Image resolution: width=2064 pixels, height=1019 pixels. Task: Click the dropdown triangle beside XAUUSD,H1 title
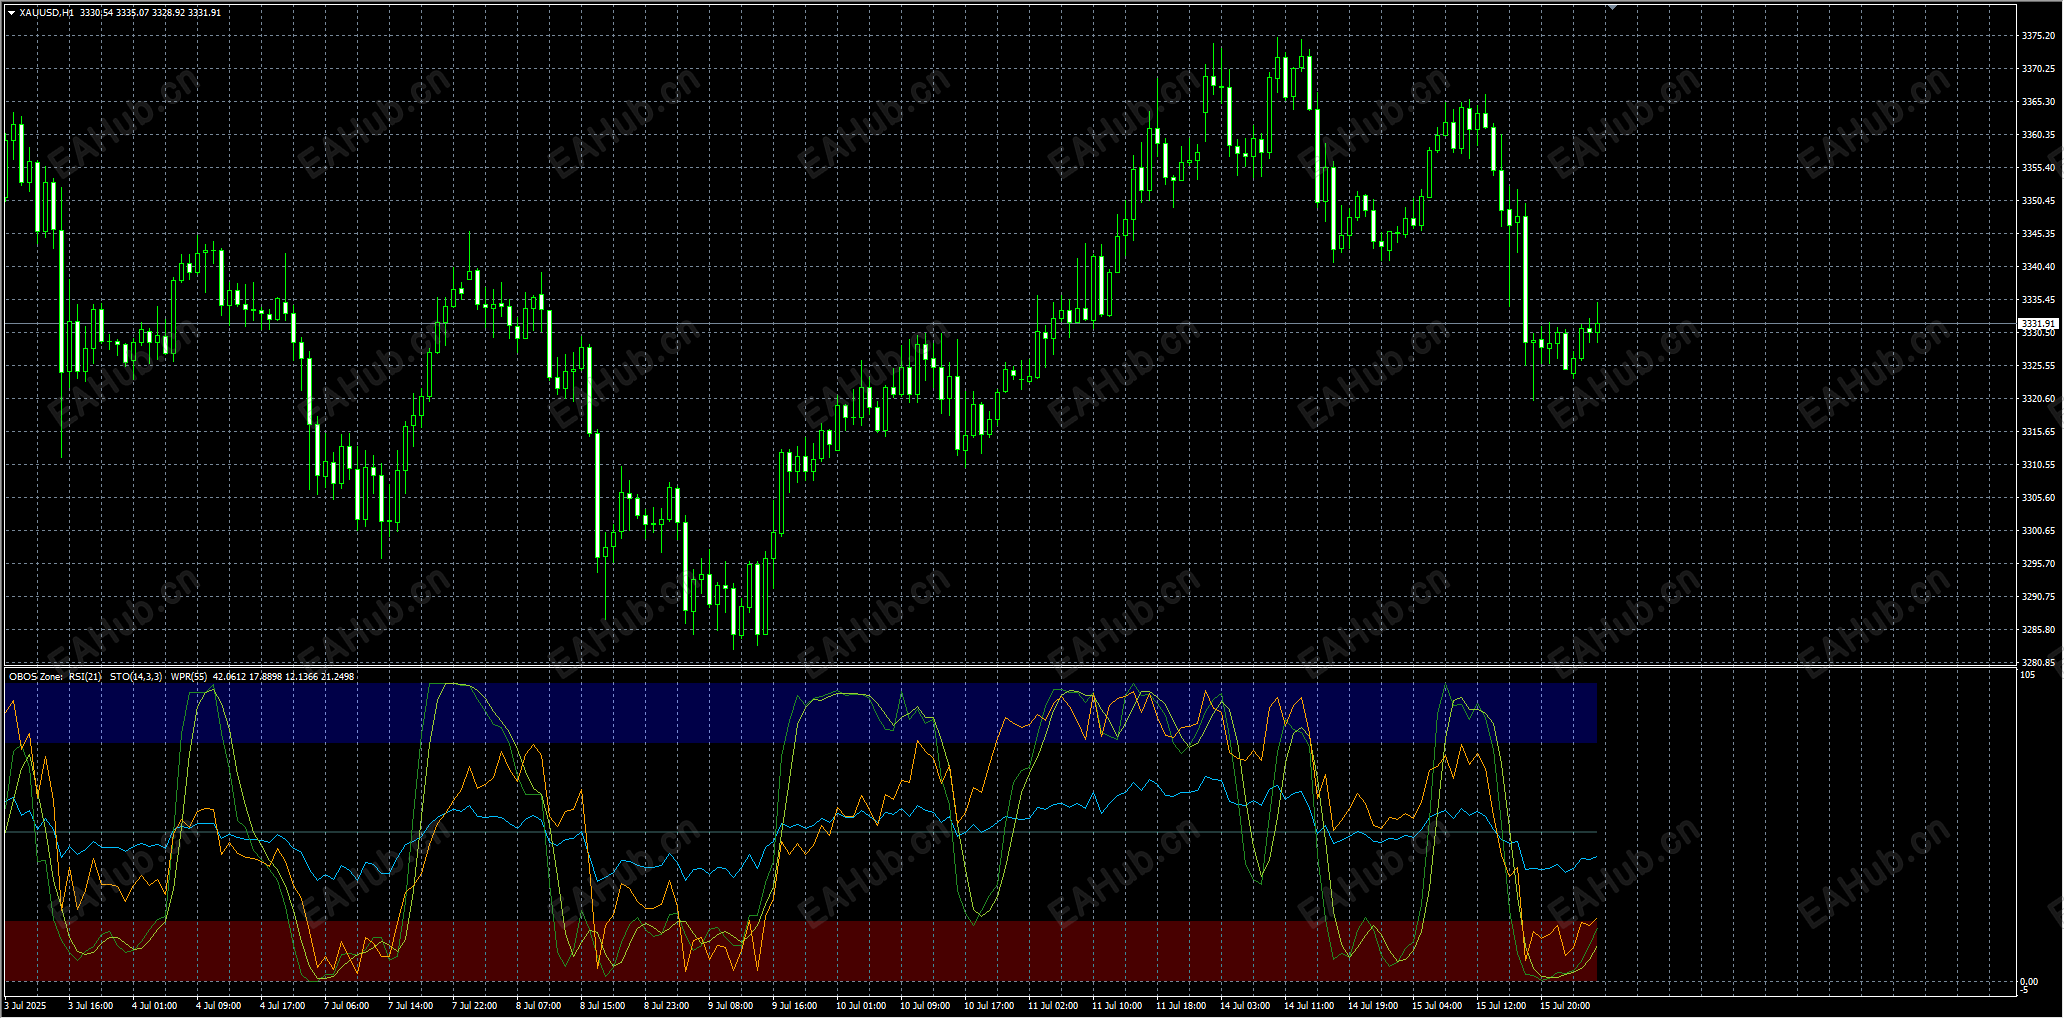[x=11, y=13]
